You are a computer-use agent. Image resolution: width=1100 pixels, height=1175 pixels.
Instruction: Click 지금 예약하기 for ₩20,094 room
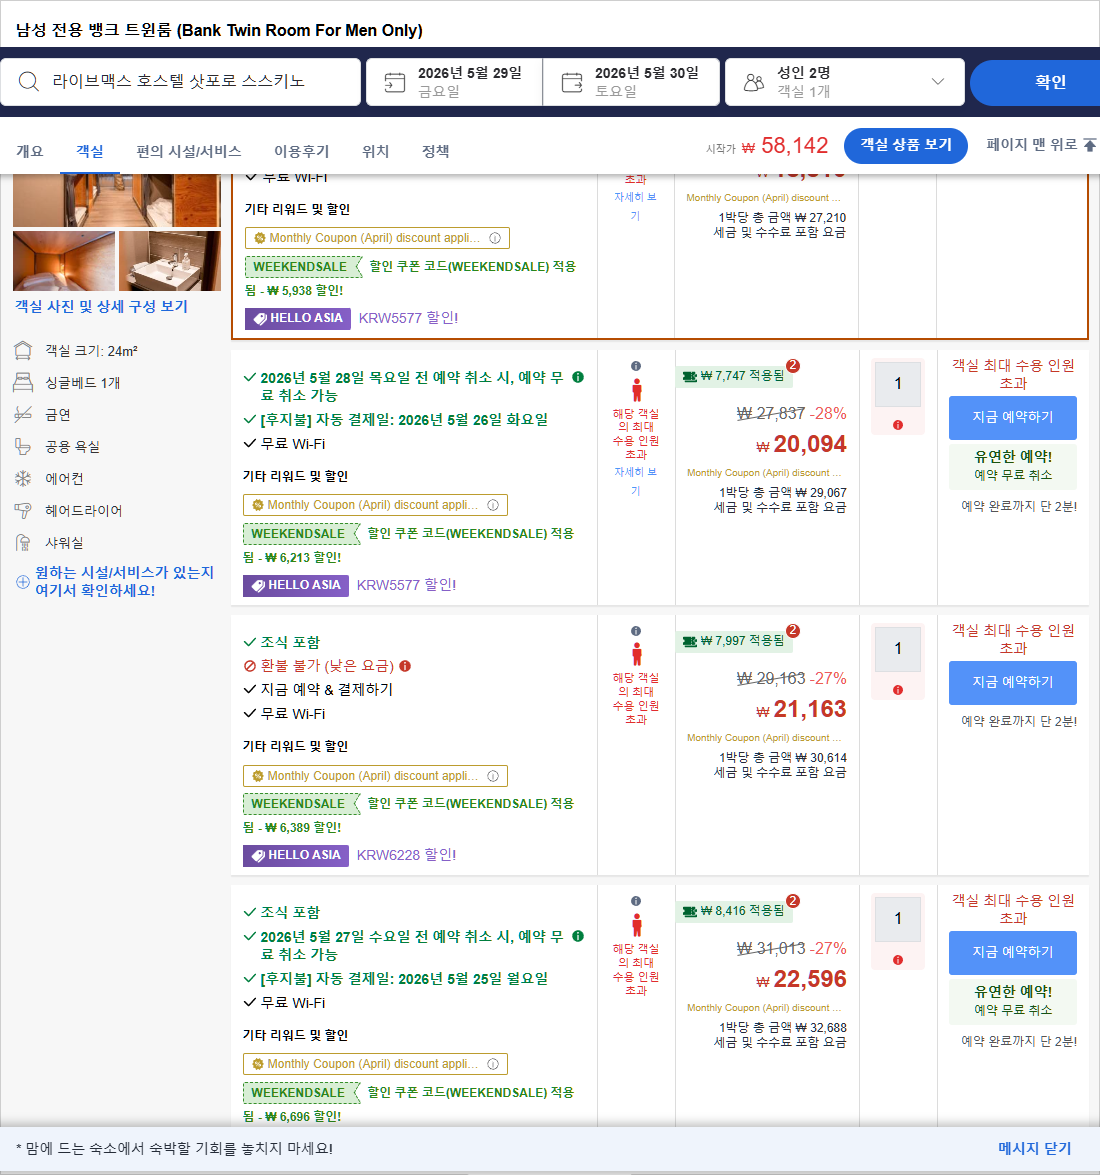1012,417
